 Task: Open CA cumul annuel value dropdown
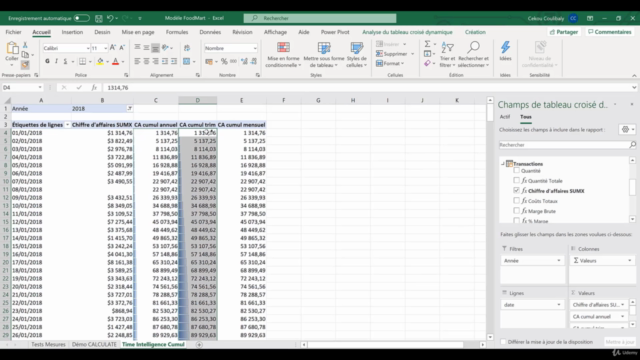622,316
